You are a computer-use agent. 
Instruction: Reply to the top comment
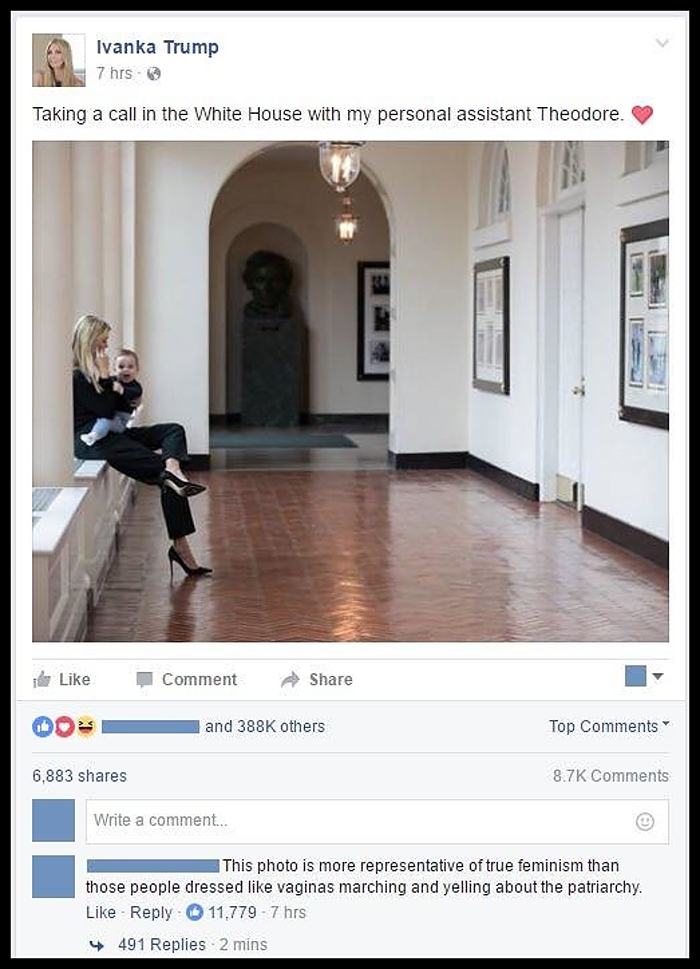coord(151,912)
